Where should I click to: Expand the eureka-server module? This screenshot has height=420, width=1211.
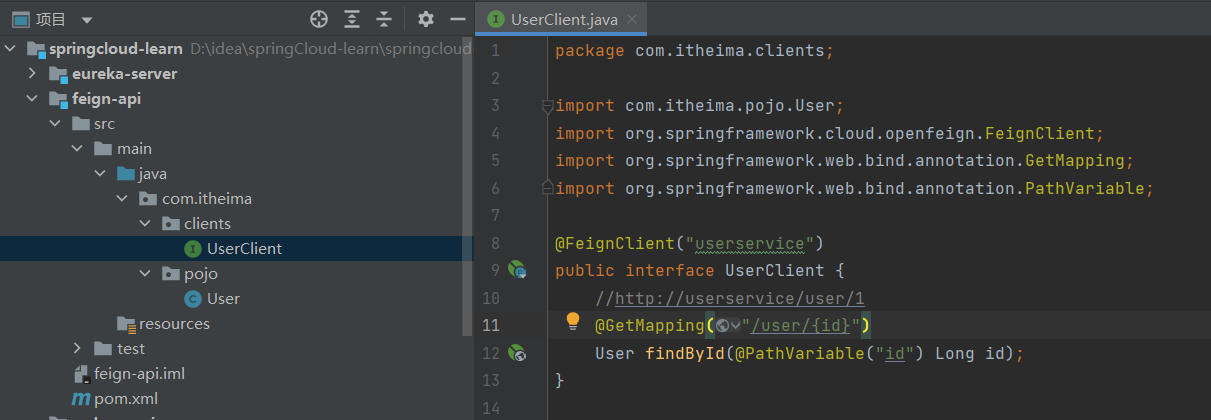[33, 74]
